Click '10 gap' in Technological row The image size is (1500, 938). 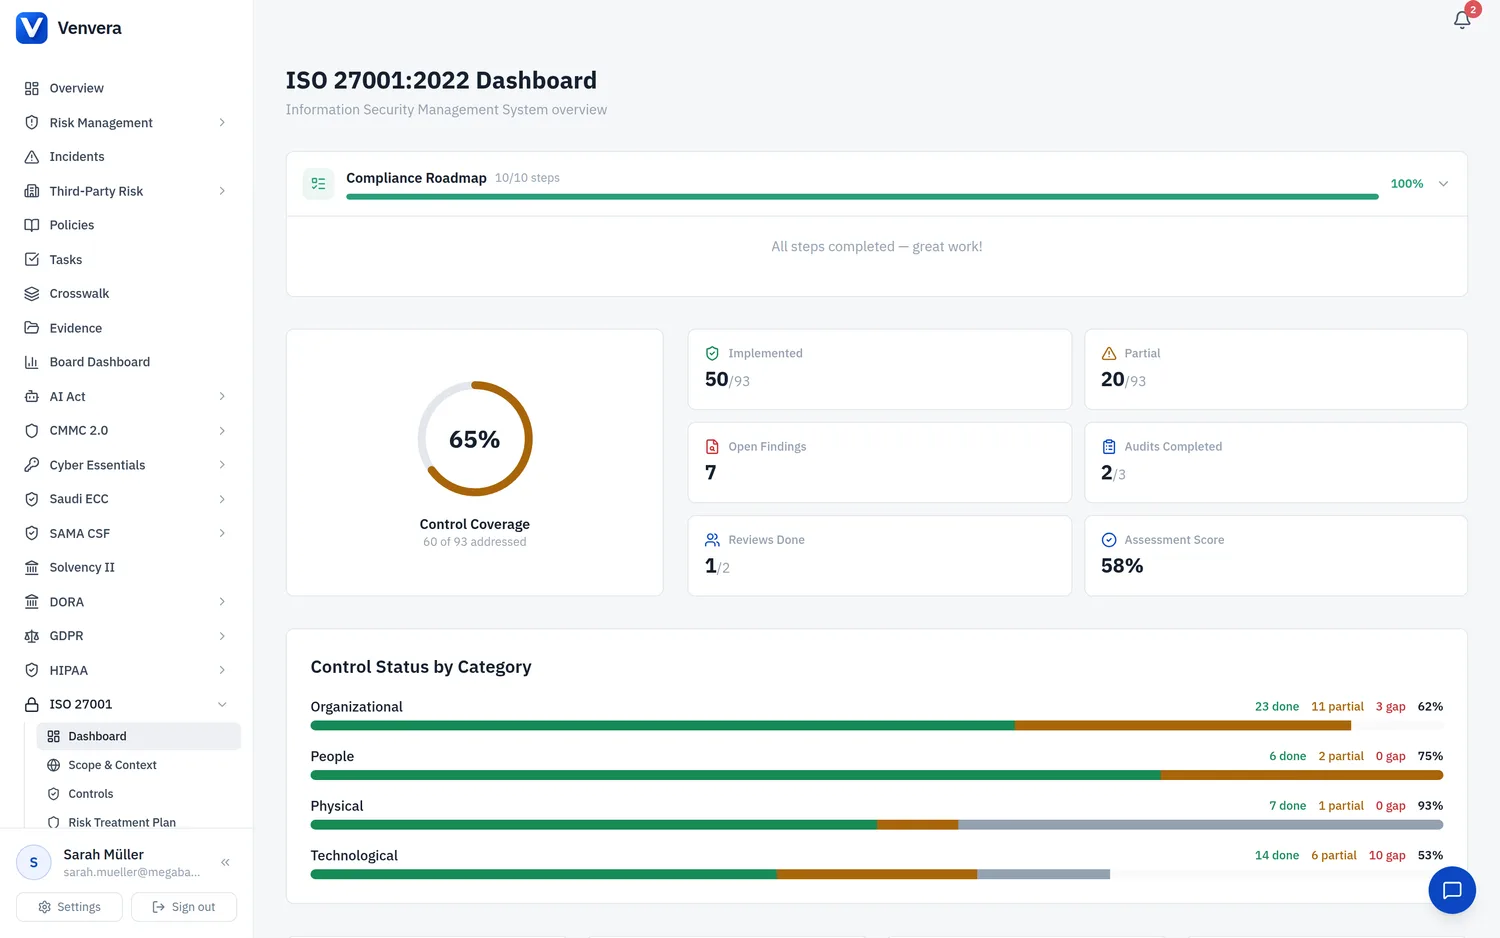click(x=1387, y=856)
